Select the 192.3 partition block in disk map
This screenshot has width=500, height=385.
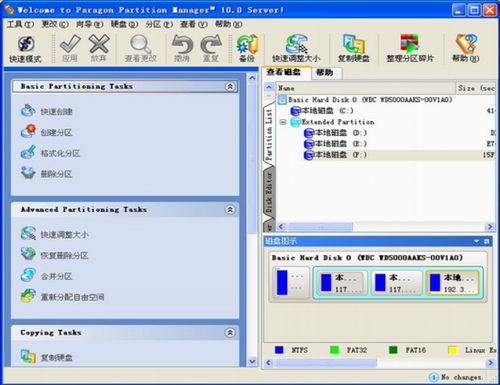click(453, 283)
